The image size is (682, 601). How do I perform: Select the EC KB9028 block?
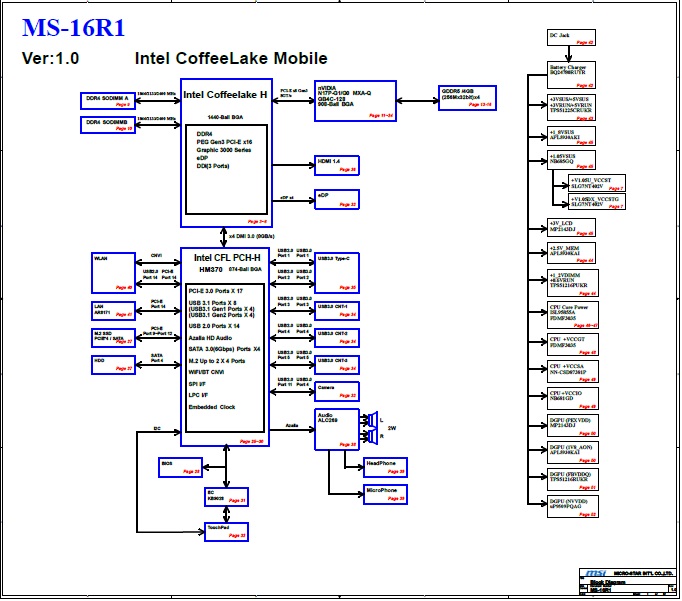pyautogui.click(x=227, y=497)
